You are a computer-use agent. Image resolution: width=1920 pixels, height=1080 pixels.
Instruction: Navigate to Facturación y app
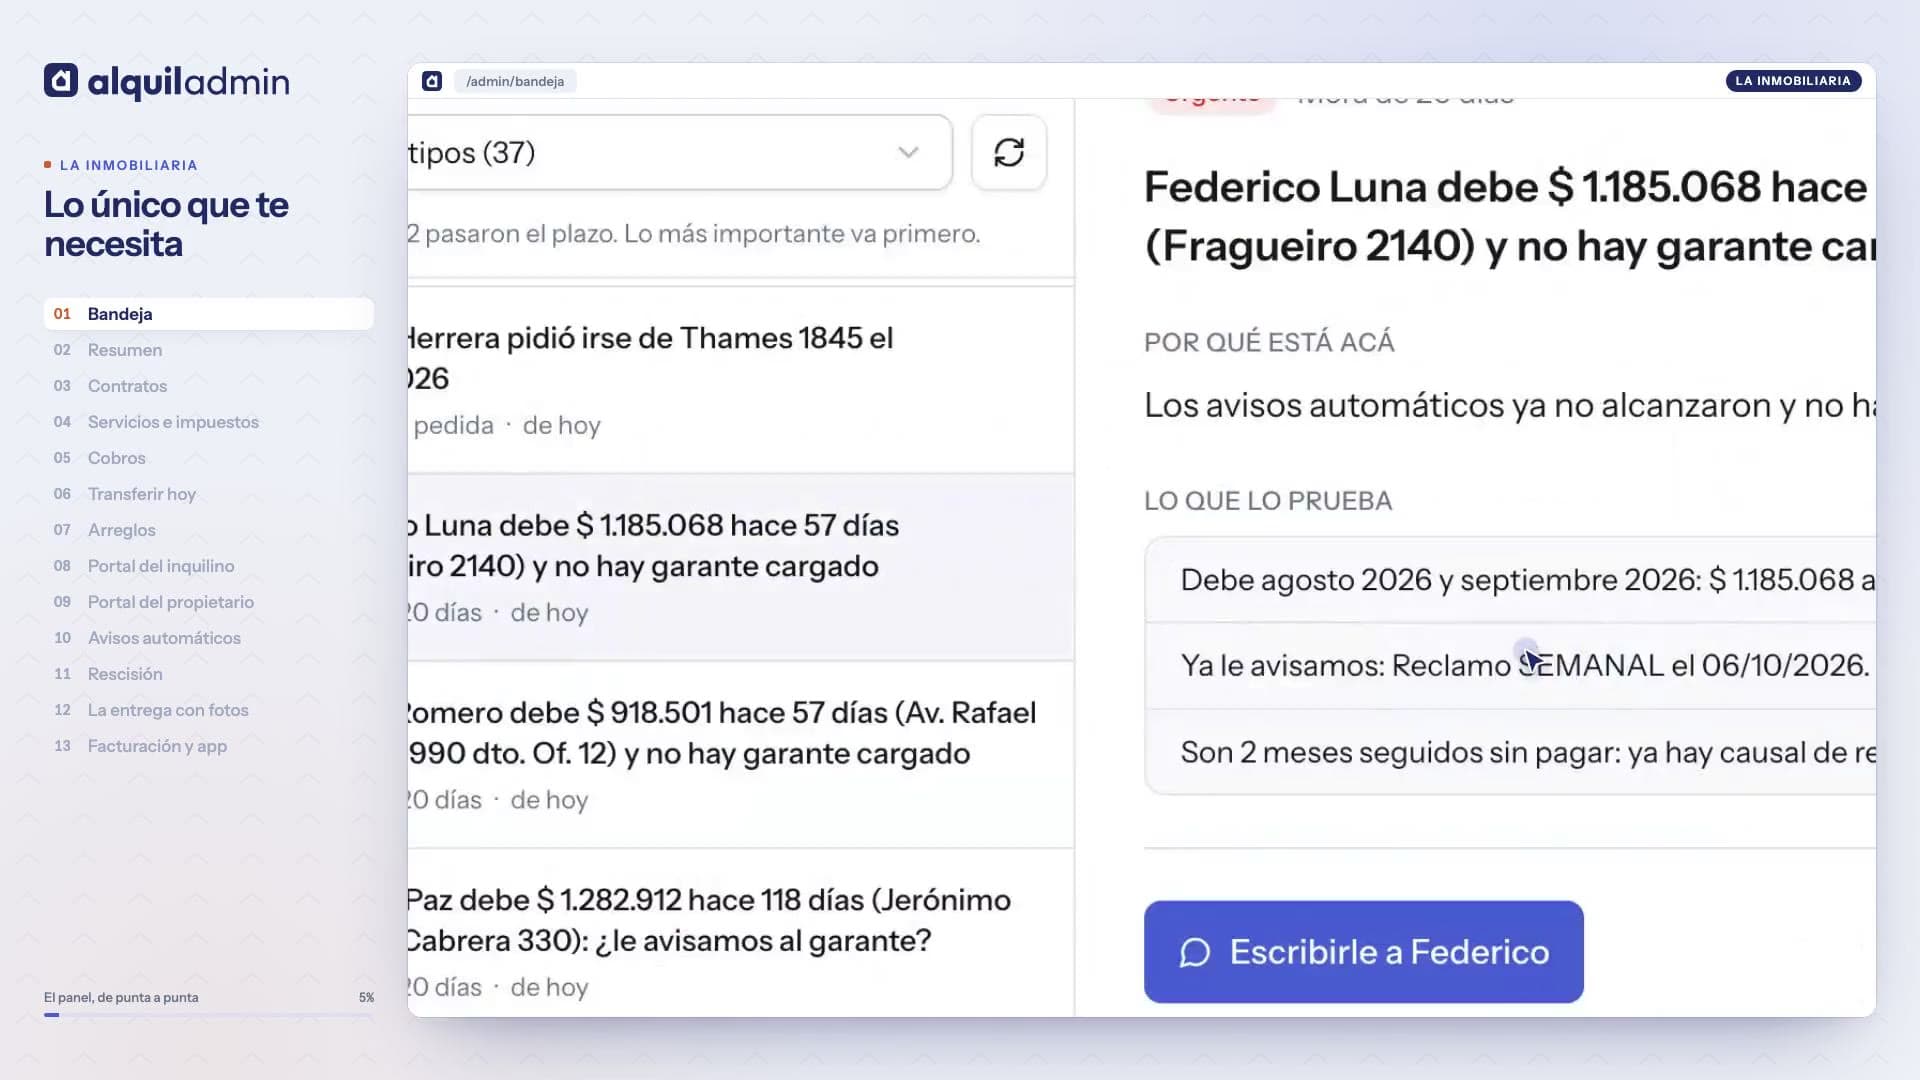pos(209,746)
